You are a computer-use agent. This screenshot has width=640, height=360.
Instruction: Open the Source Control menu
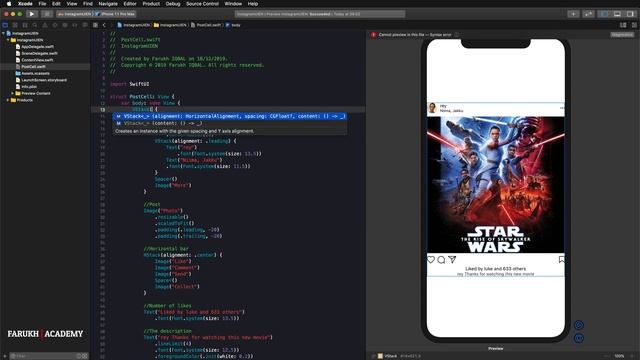(x=202, y=4)
